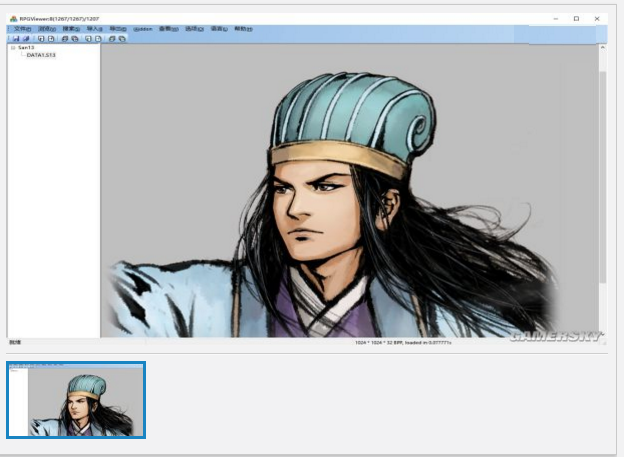Open the 查看 (View) menu

point(168,29)
